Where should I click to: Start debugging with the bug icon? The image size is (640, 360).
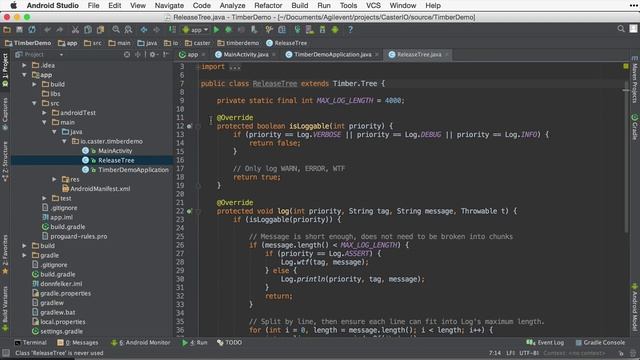[x=229, y=30]
